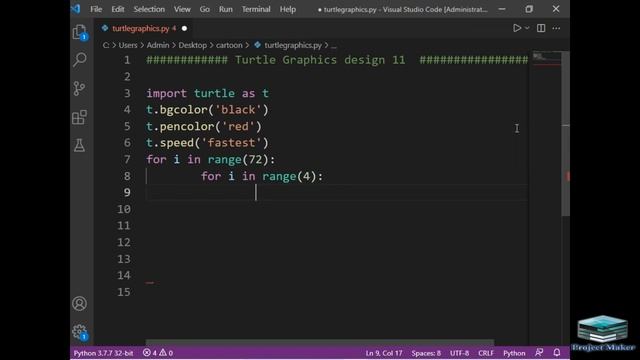Close the tab via unsaved dot indicator
Screen dimensions: 640x360
coord(184,28)
